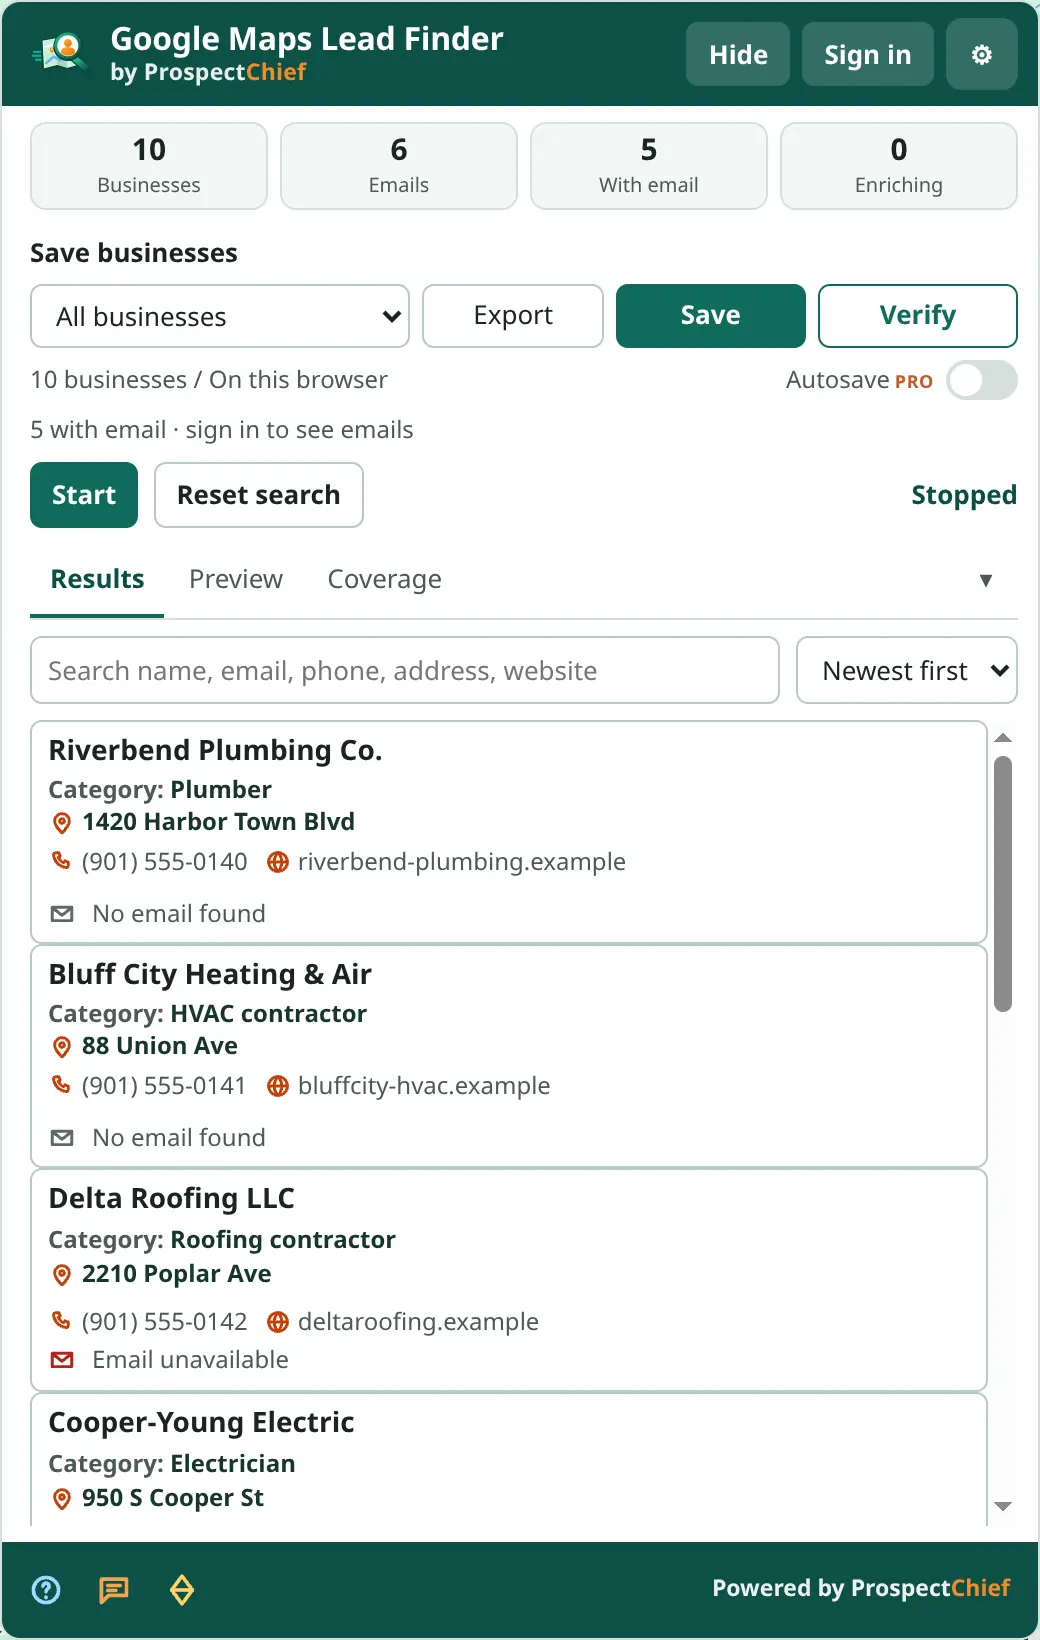This screenshot has height=1640, width=1040.
Task: Click the Verify button
Action: point(918,316)
